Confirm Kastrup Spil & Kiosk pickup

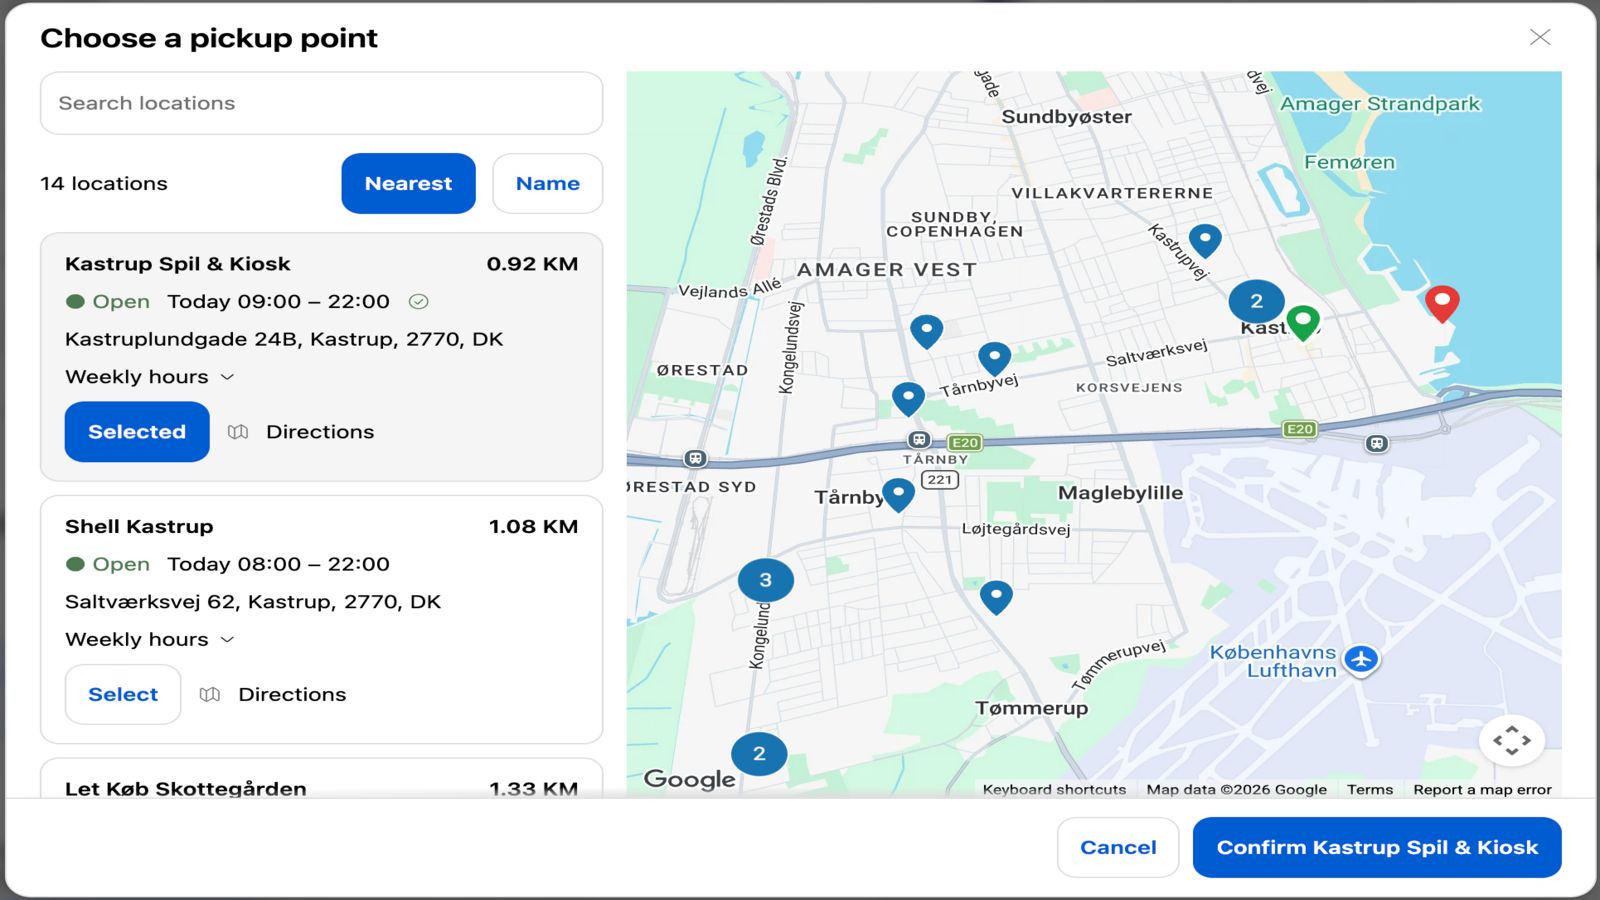(1377, 847)
